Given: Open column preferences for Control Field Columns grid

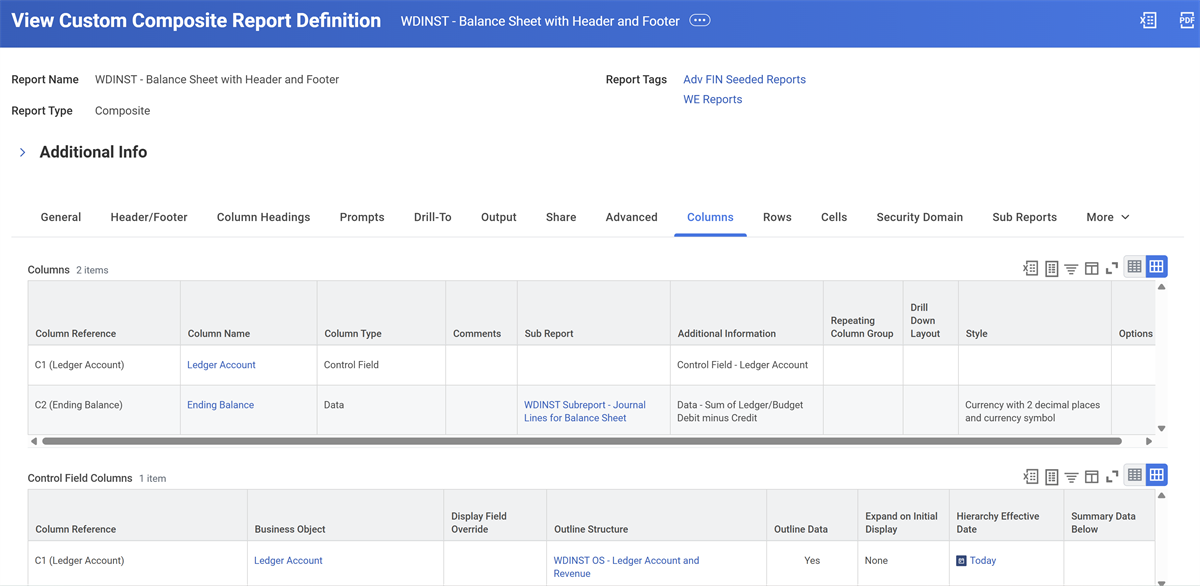Looking at the screenshot, I should (1092, 477).
